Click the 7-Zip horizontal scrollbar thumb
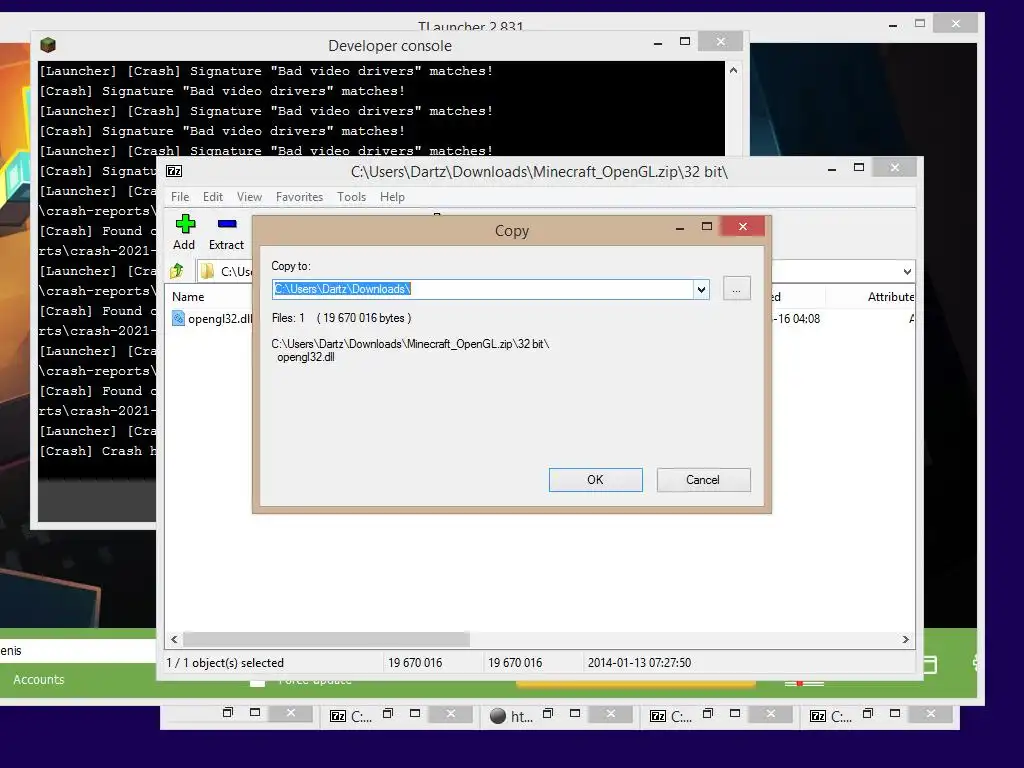1024x768 pixels. [326, 639]
